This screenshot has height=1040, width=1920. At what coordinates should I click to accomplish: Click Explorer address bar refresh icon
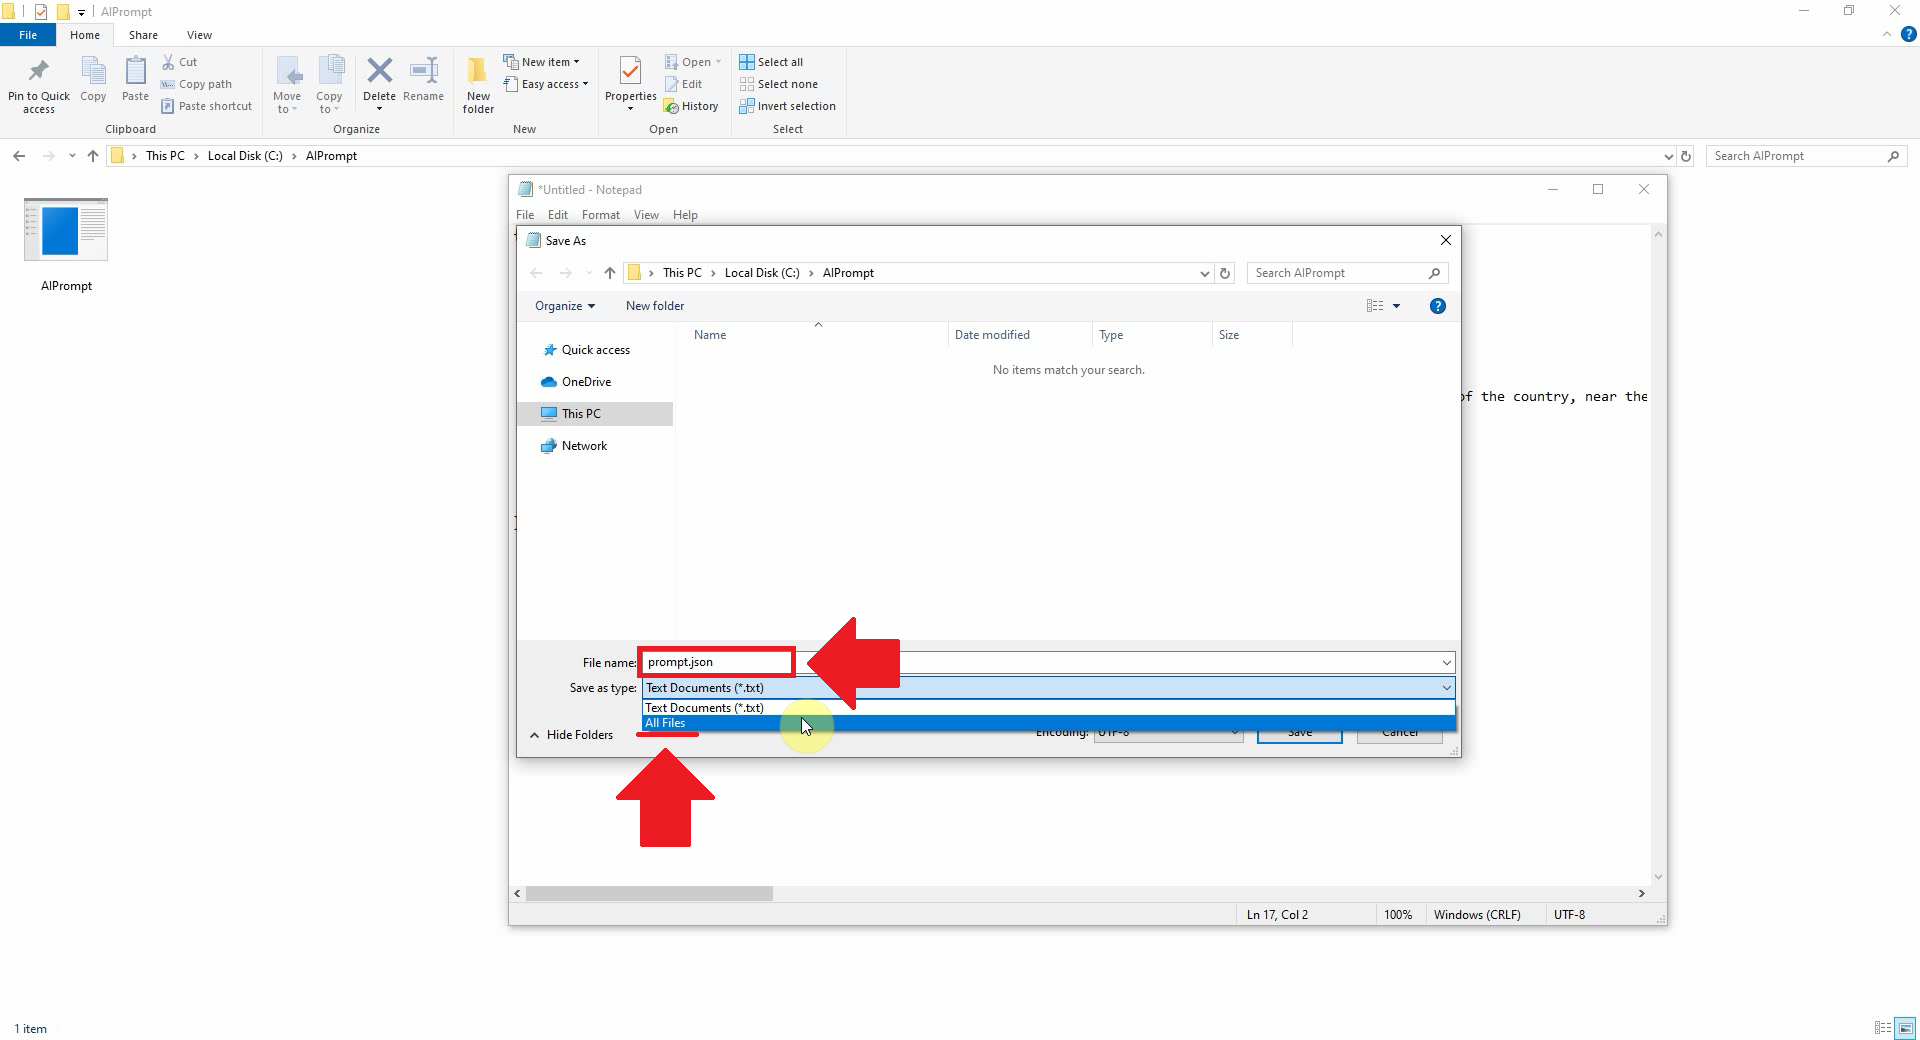[1686, 156]
